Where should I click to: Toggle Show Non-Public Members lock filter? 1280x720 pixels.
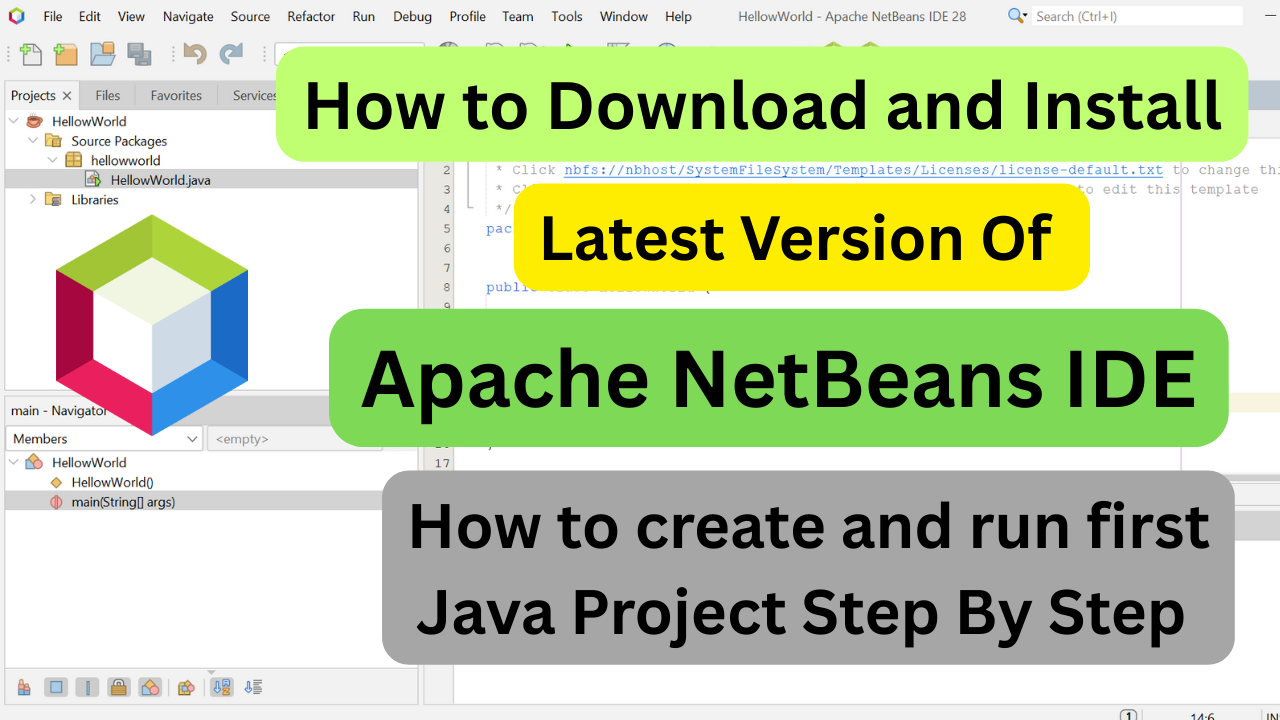point(118,687)
